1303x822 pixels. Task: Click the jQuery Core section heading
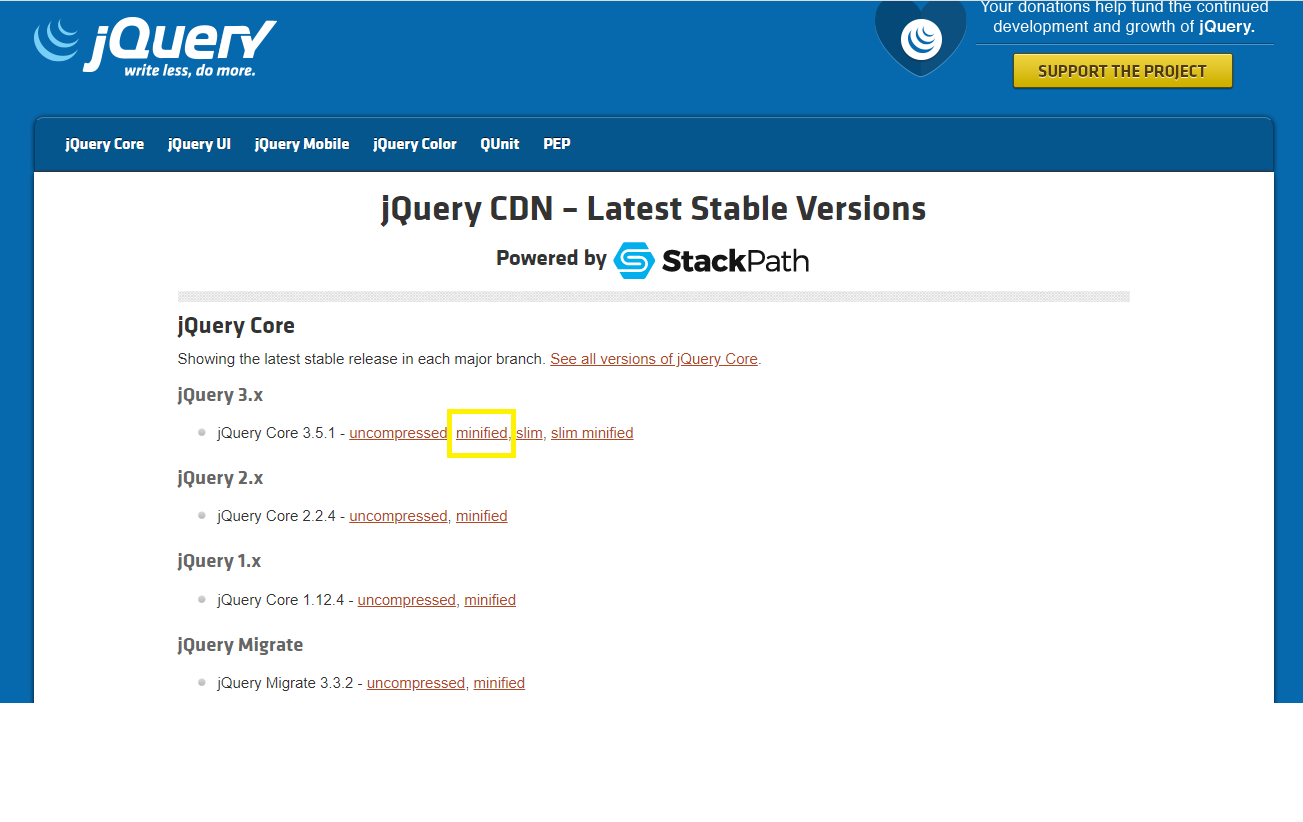point(236,326)
